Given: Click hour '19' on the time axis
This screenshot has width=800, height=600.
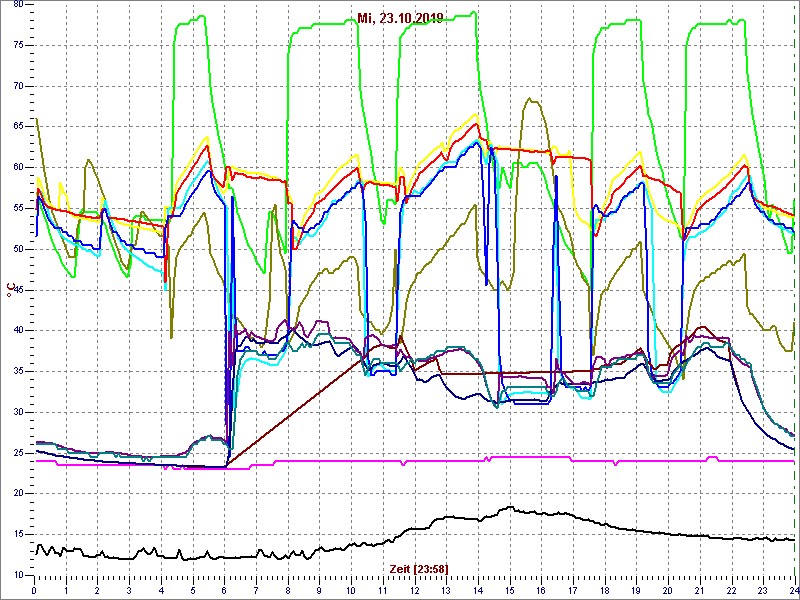Looking at the screenshot, I should (636, 591).
